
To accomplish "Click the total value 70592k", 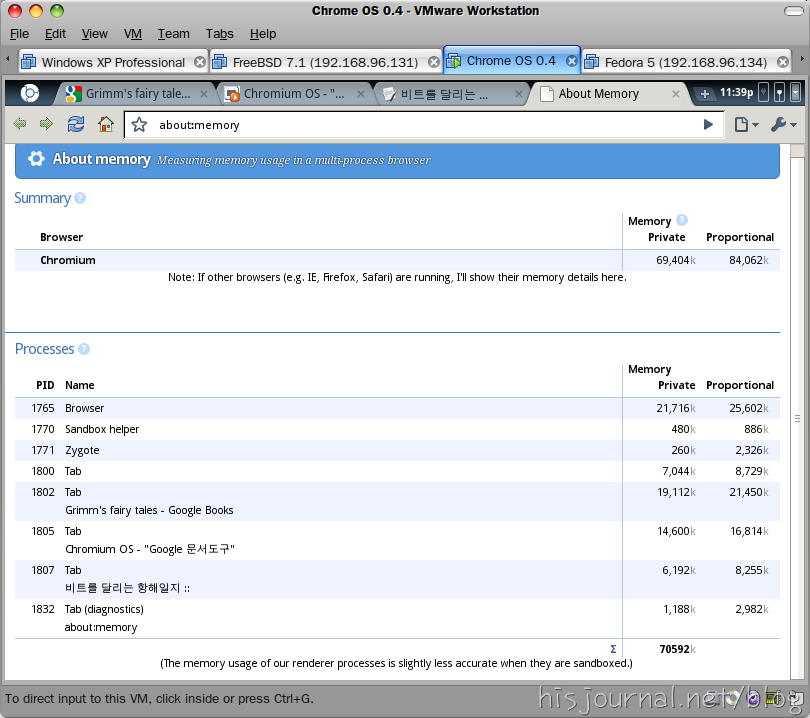I will point(677,649).
